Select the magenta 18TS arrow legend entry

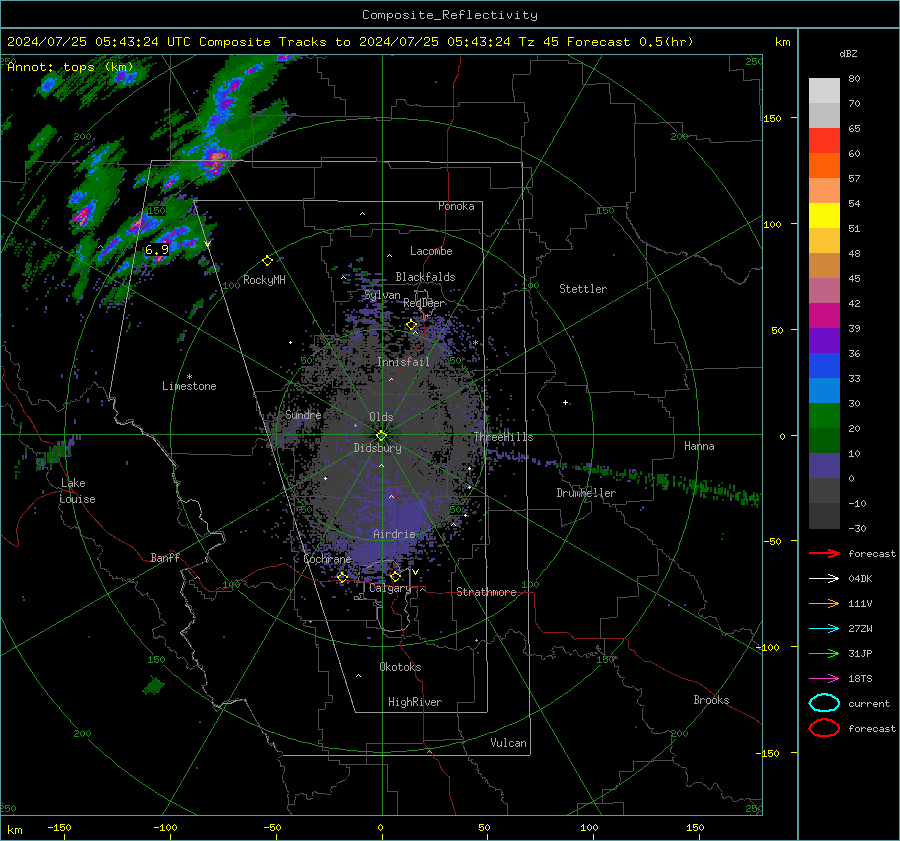824,679
